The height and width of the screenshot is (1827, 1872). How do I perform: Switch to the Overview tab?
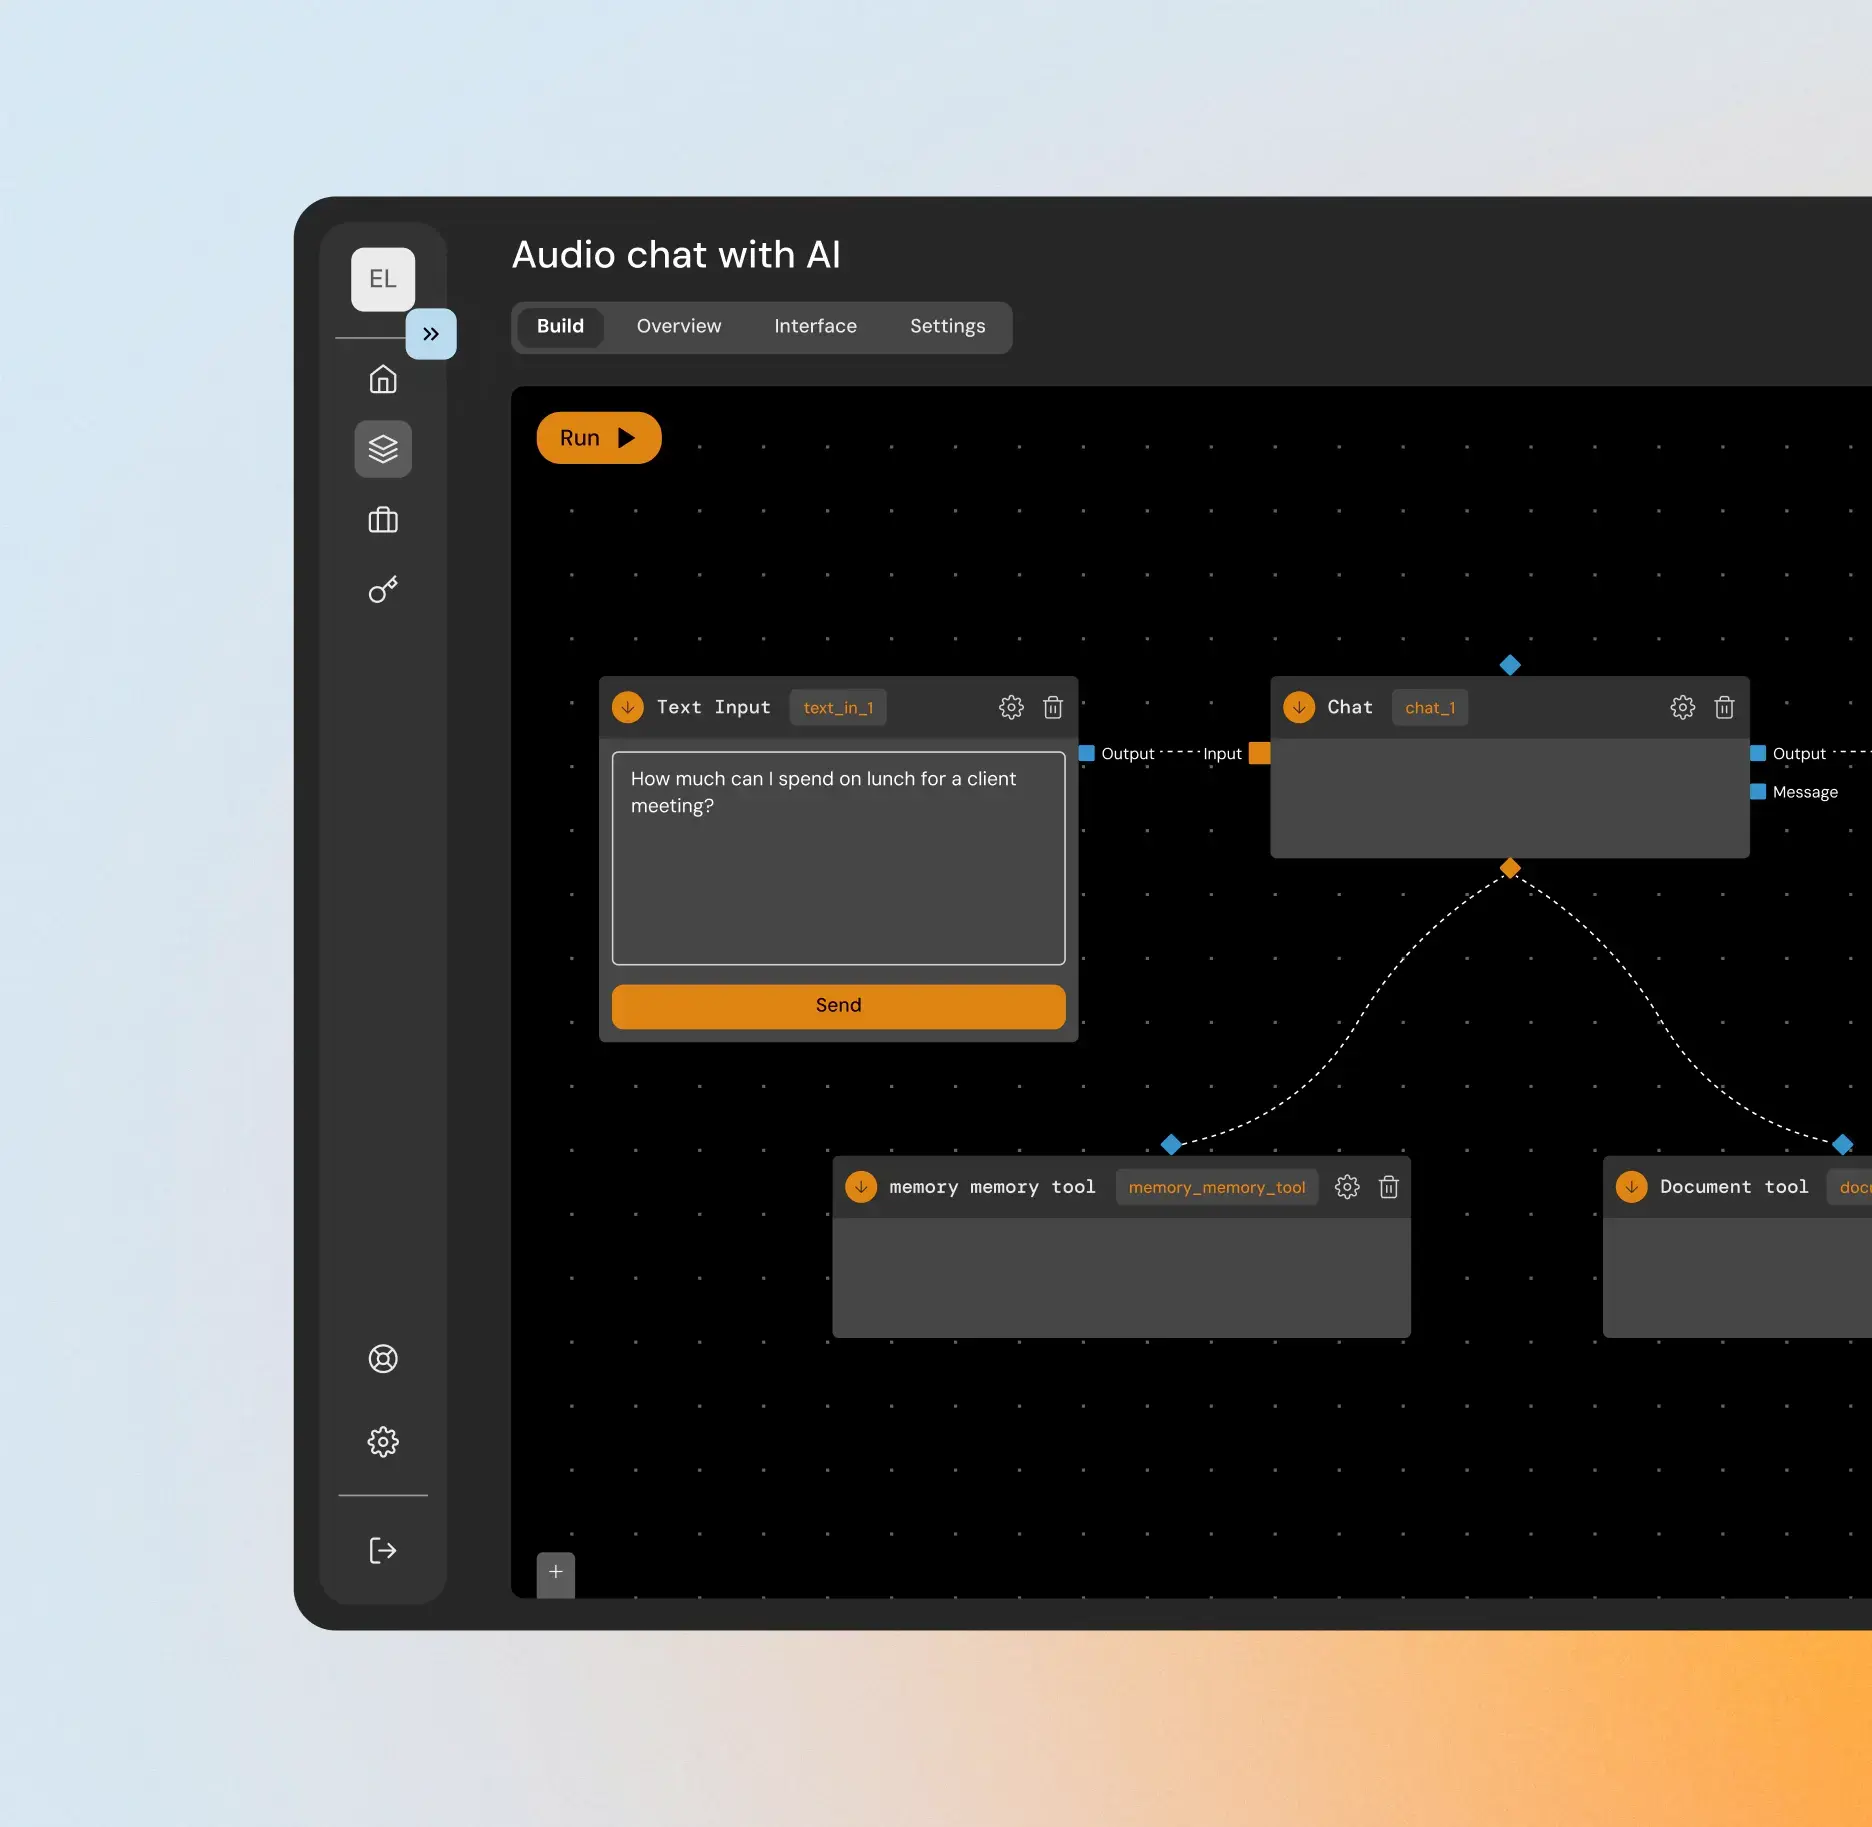679,327
